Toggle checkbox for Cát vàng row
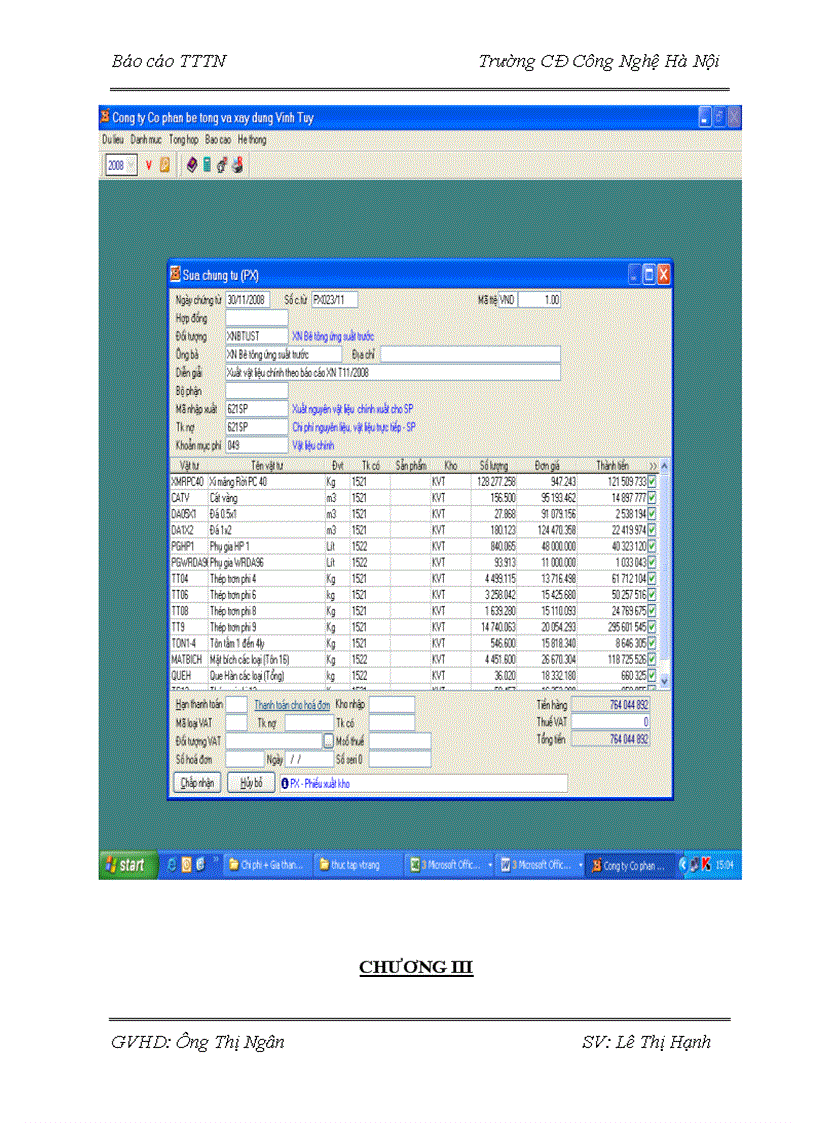This screenshot has height=1123, width=816. point(652,497)
